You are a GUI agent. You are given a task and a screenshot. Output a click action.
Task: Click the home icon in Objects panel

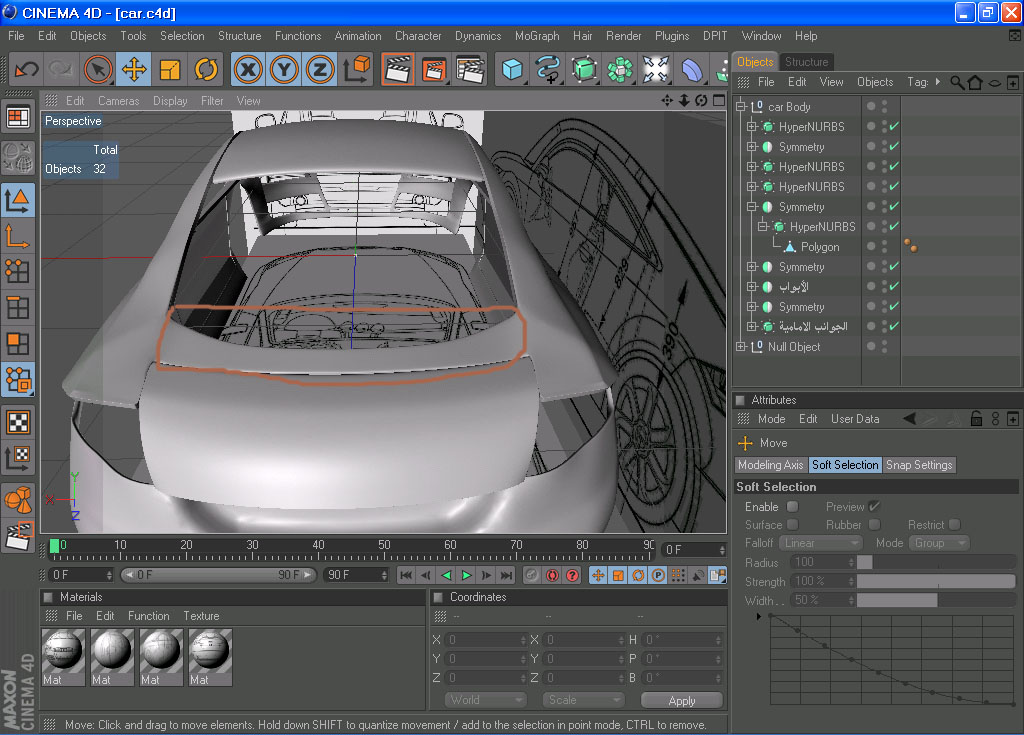click(975, 82)
